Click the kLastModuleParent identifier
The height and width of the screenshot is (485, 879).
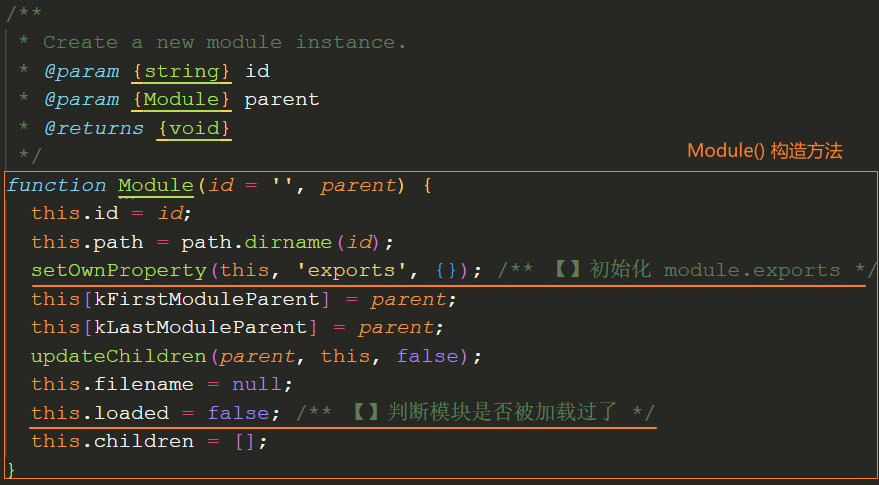(200, 327)
